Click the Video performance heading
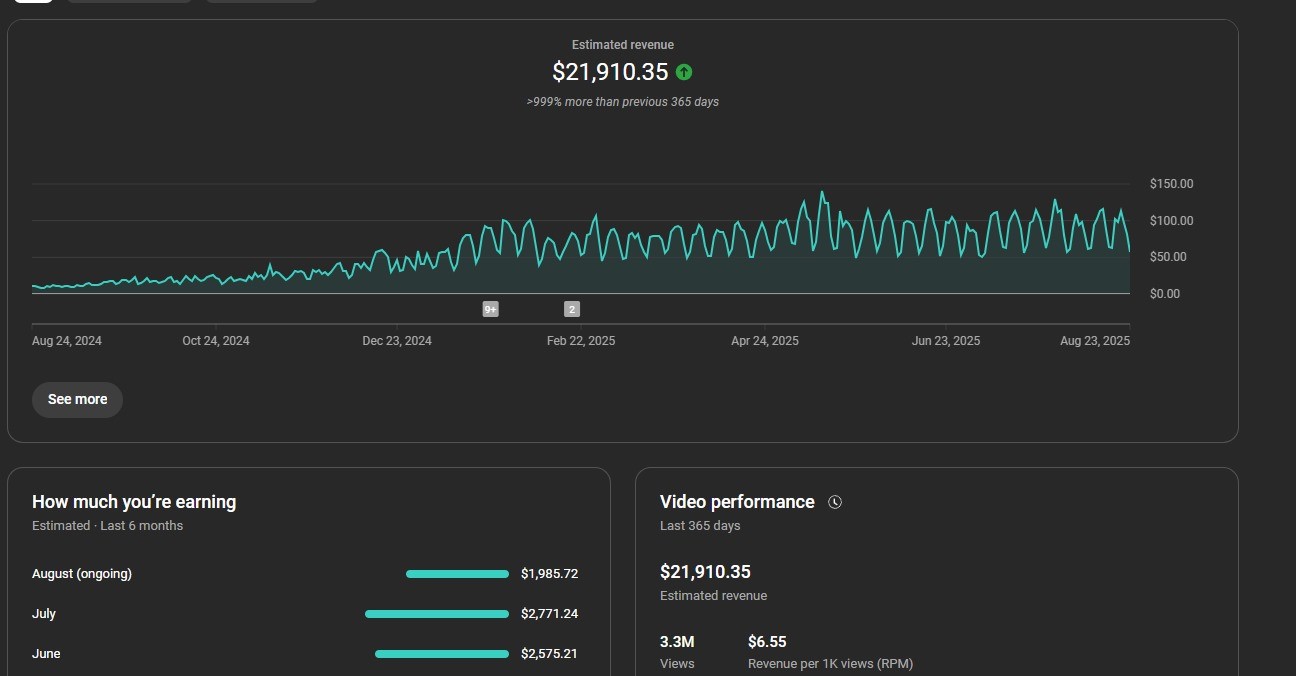 pyautogui.click(x=737, y=501)
